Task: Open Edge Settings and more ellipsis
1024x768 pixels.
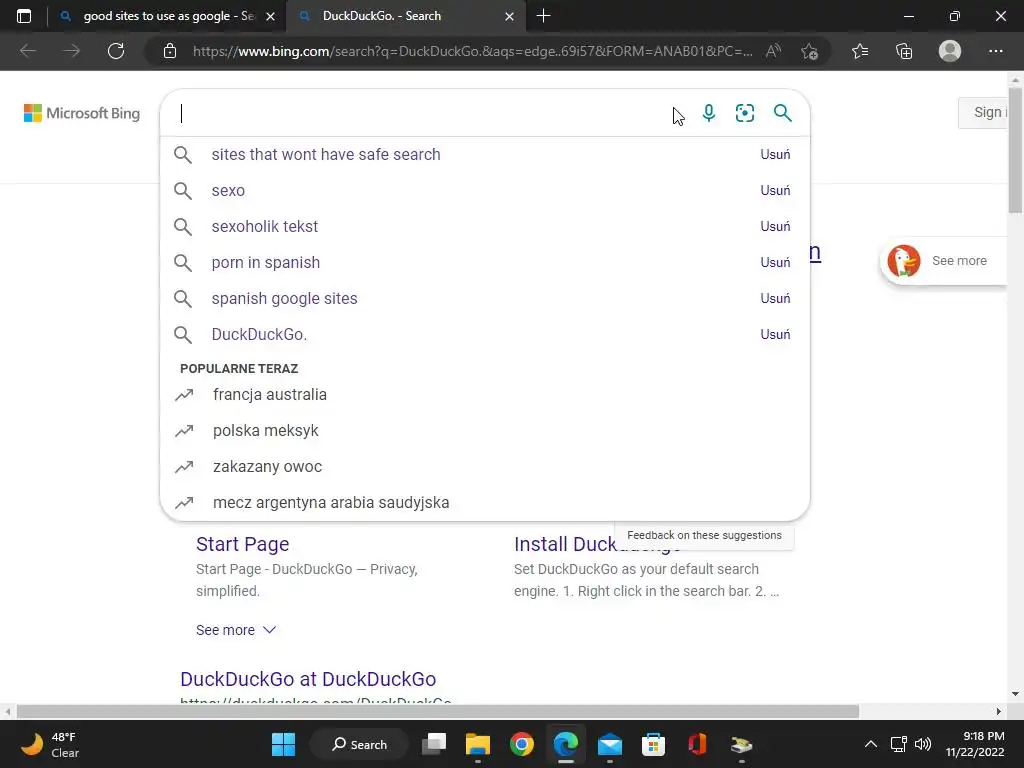Action: pos(995,51)
